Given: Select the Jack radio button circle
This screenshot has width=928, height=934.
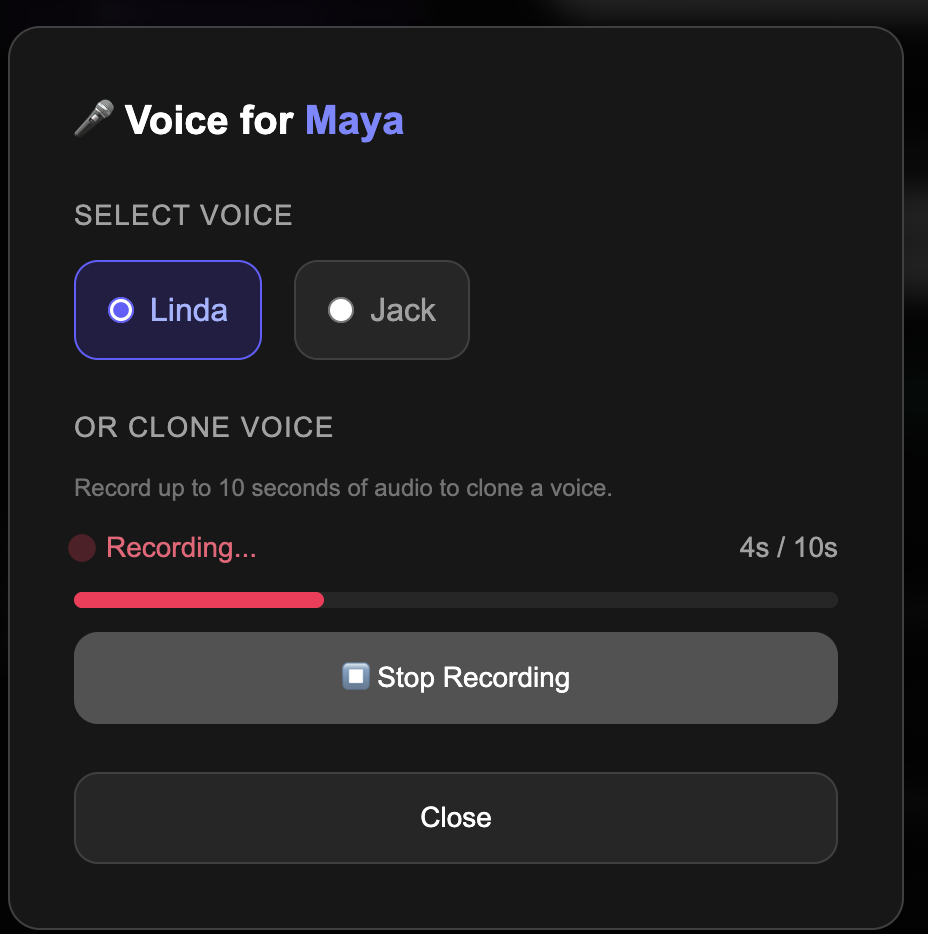Looking at the screenshot, I should pos(341,310).
